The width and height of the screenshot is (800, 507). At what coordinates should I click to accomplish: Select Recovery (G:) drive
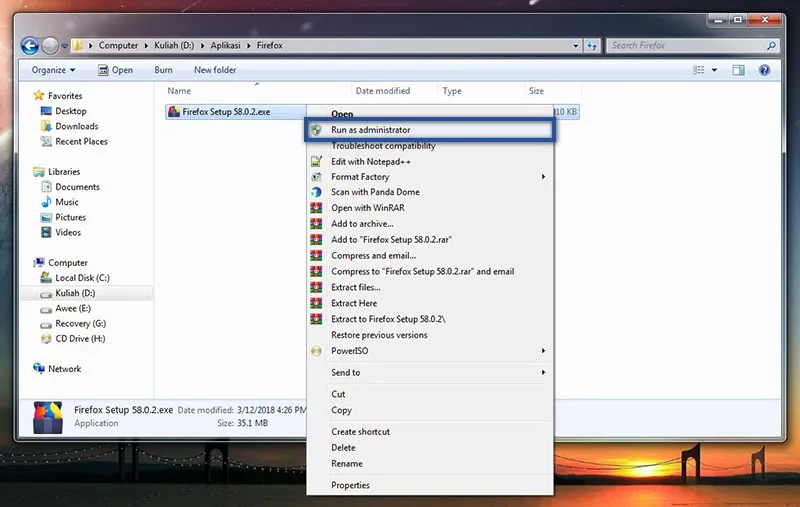[73, 323]
